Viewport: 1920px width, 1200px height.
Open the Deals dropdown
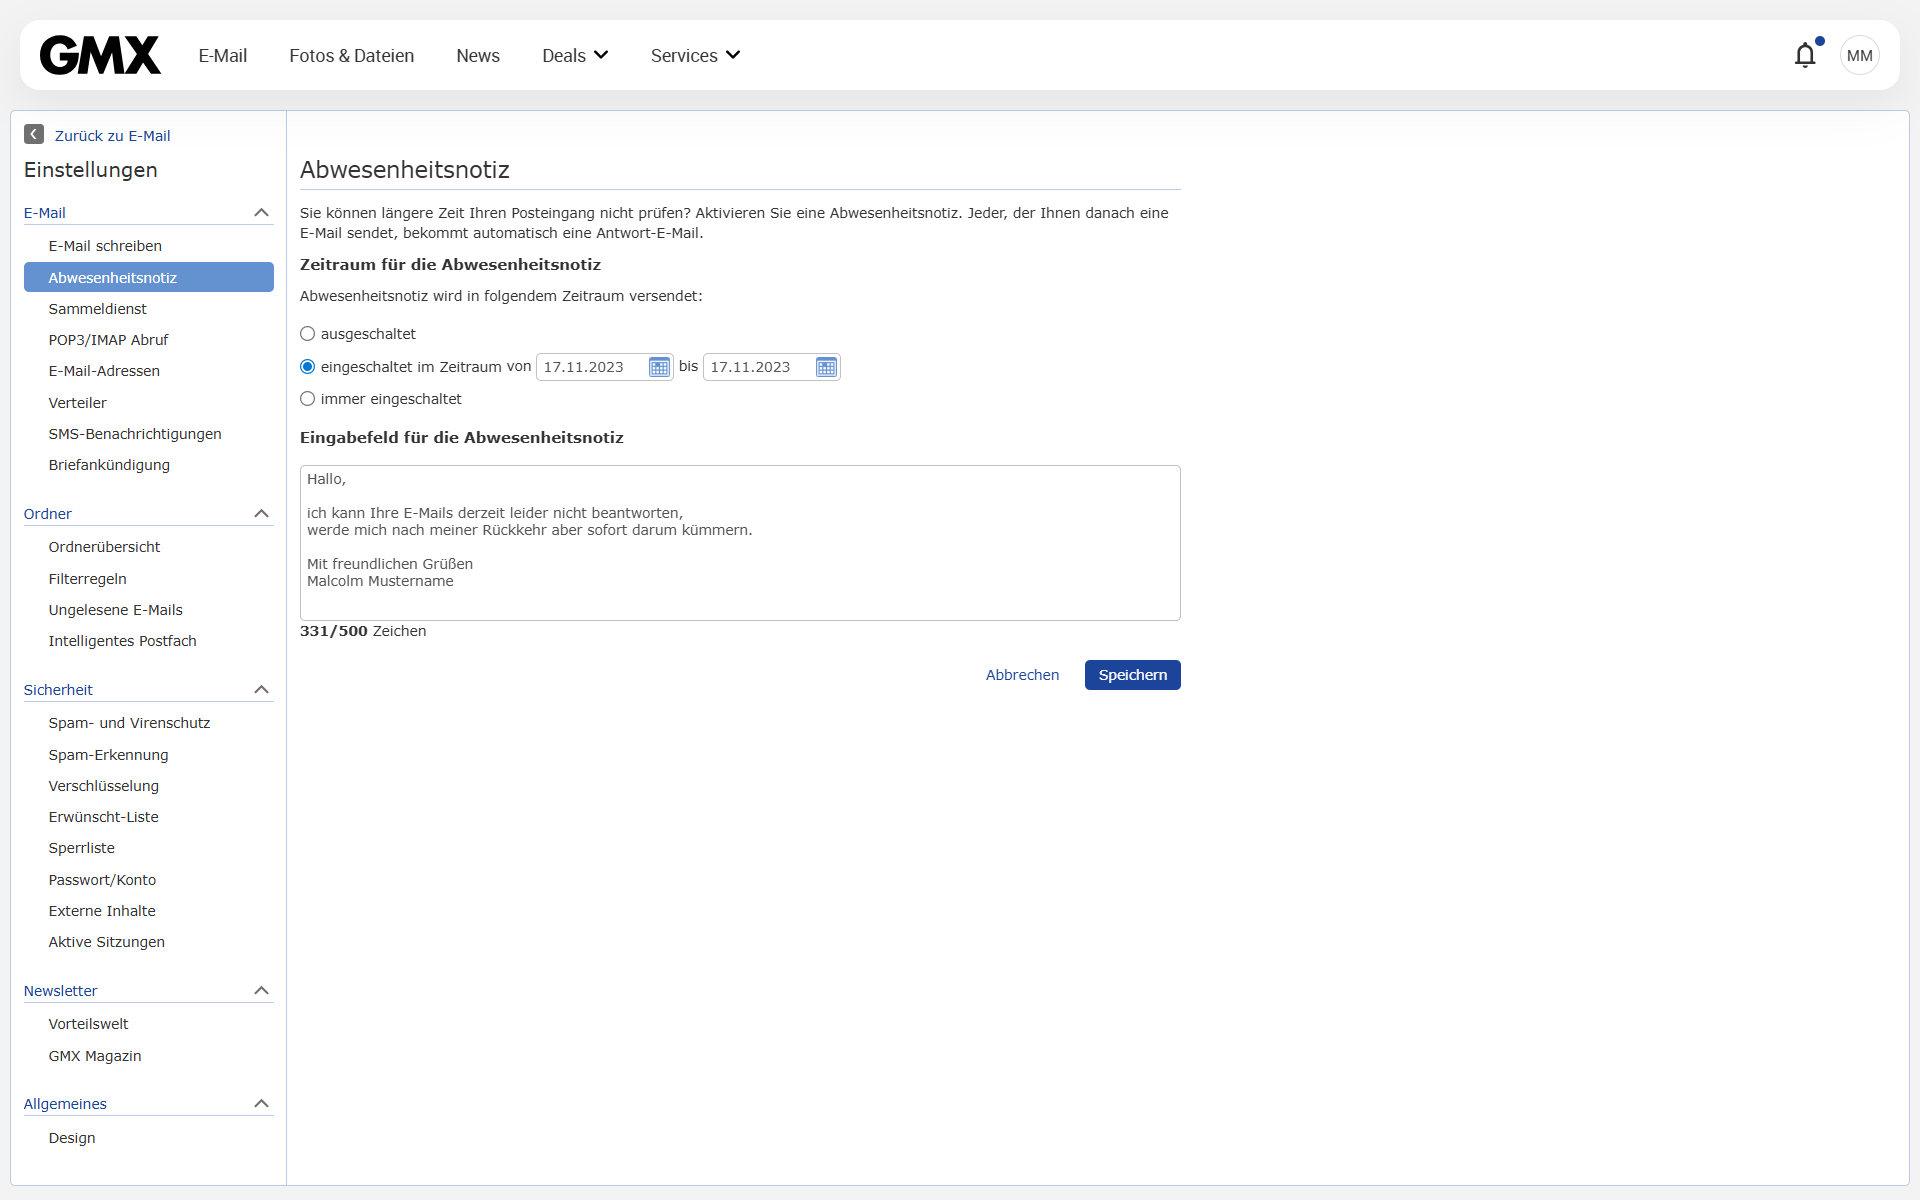click(574, 55)
